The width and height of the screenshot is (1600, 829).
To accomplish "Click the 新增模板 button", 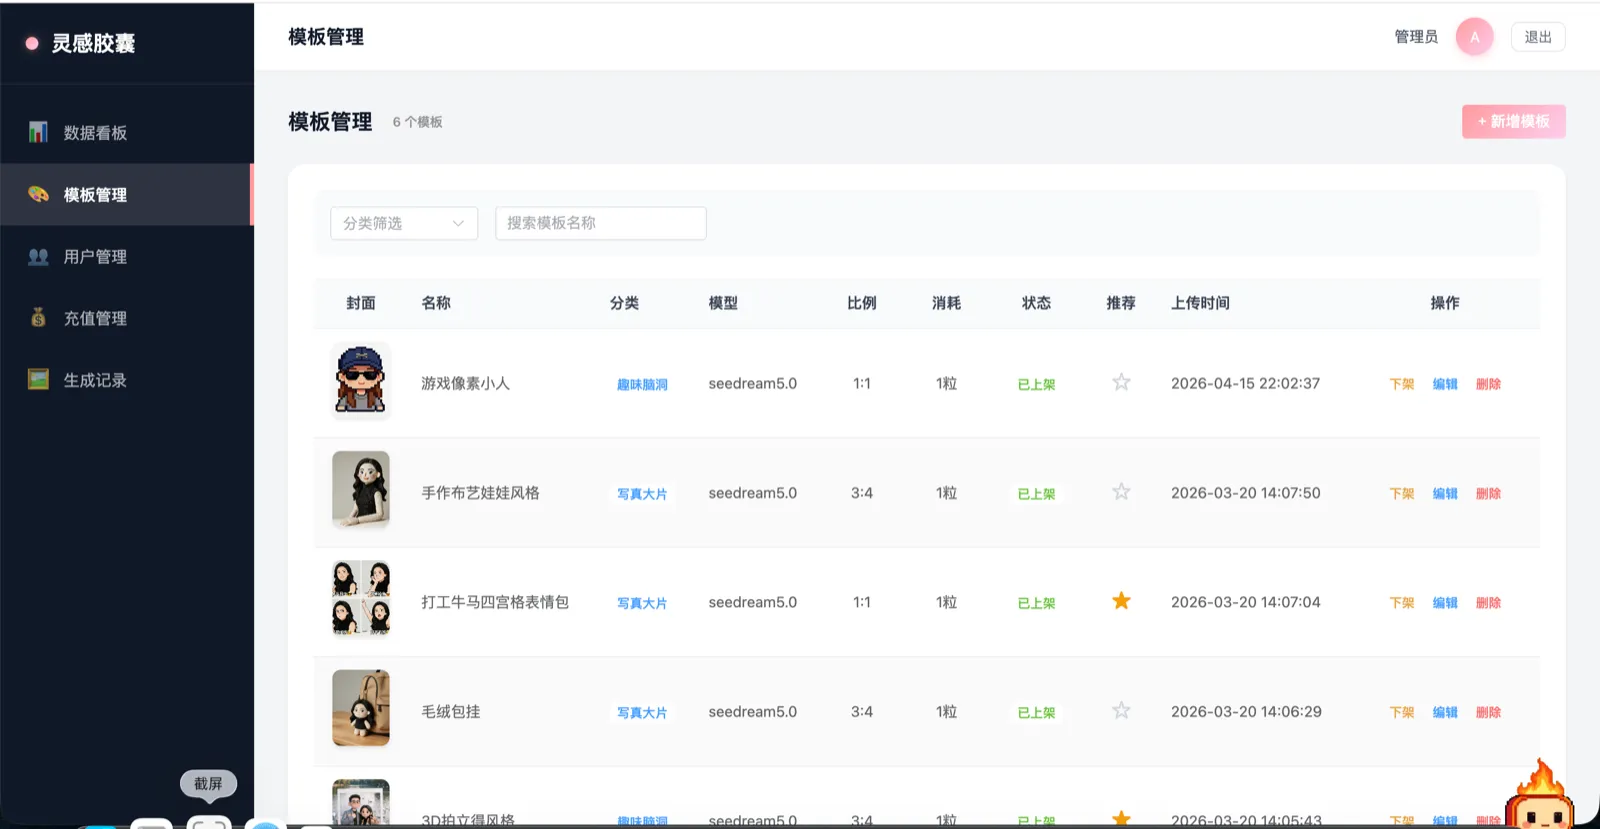I will click(1513, 121).
